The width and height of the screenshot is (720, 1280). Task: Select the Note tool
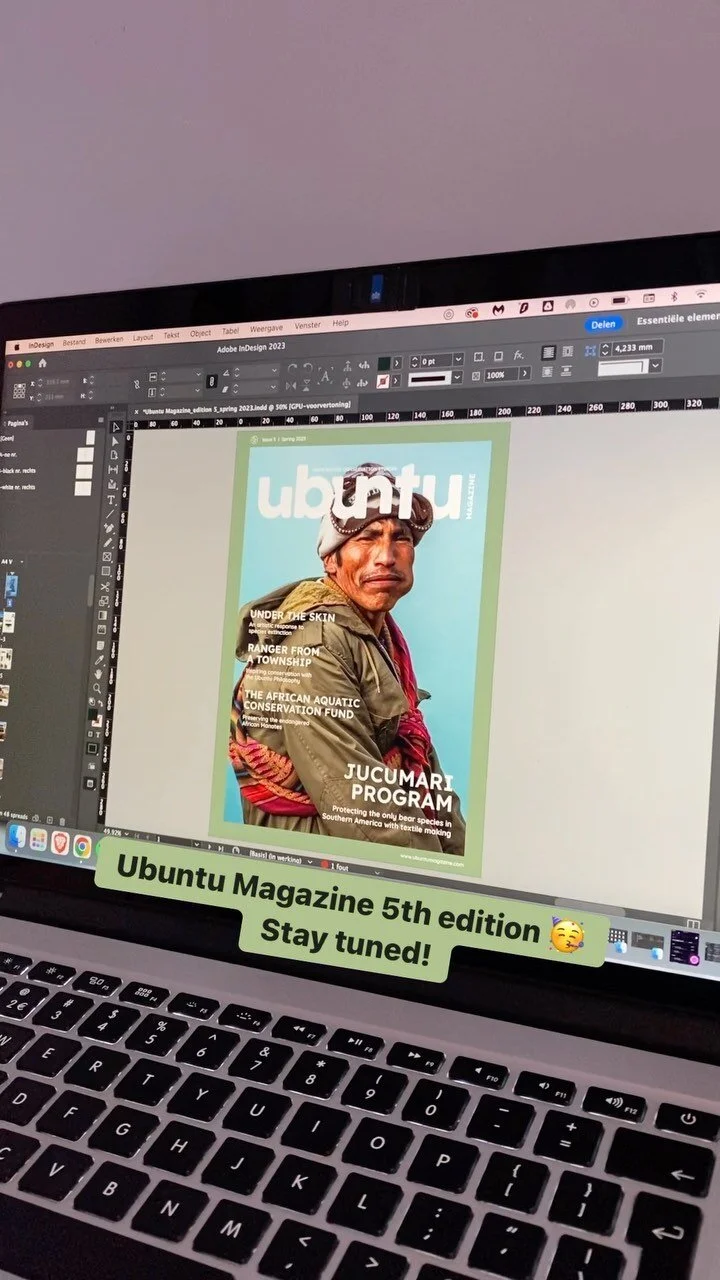click(100, 645)
